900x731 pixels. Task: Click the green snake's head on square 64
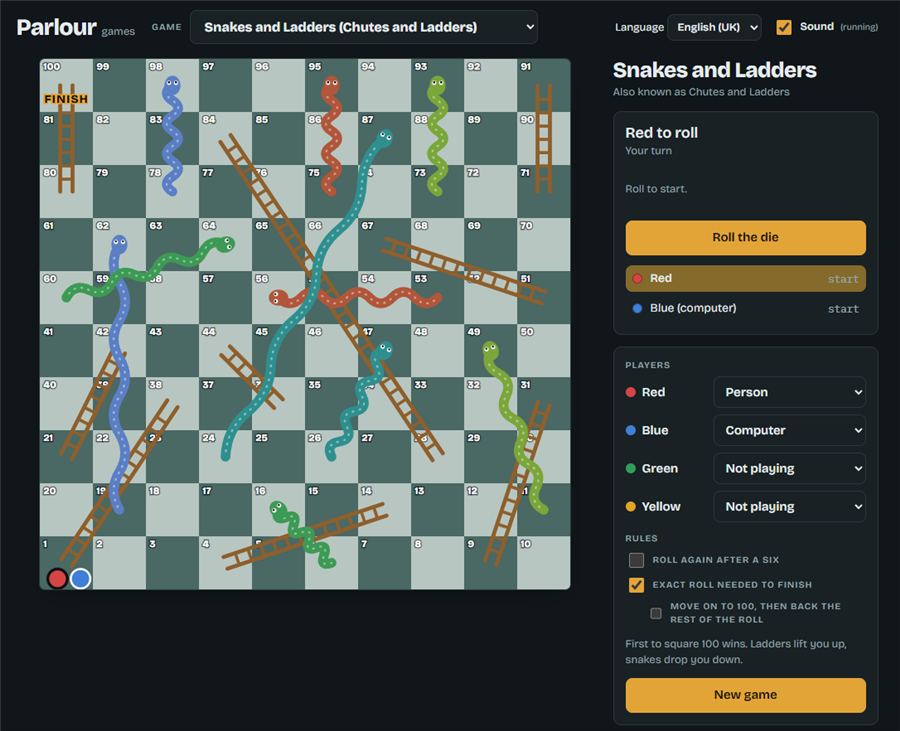[x=225, y=244]
